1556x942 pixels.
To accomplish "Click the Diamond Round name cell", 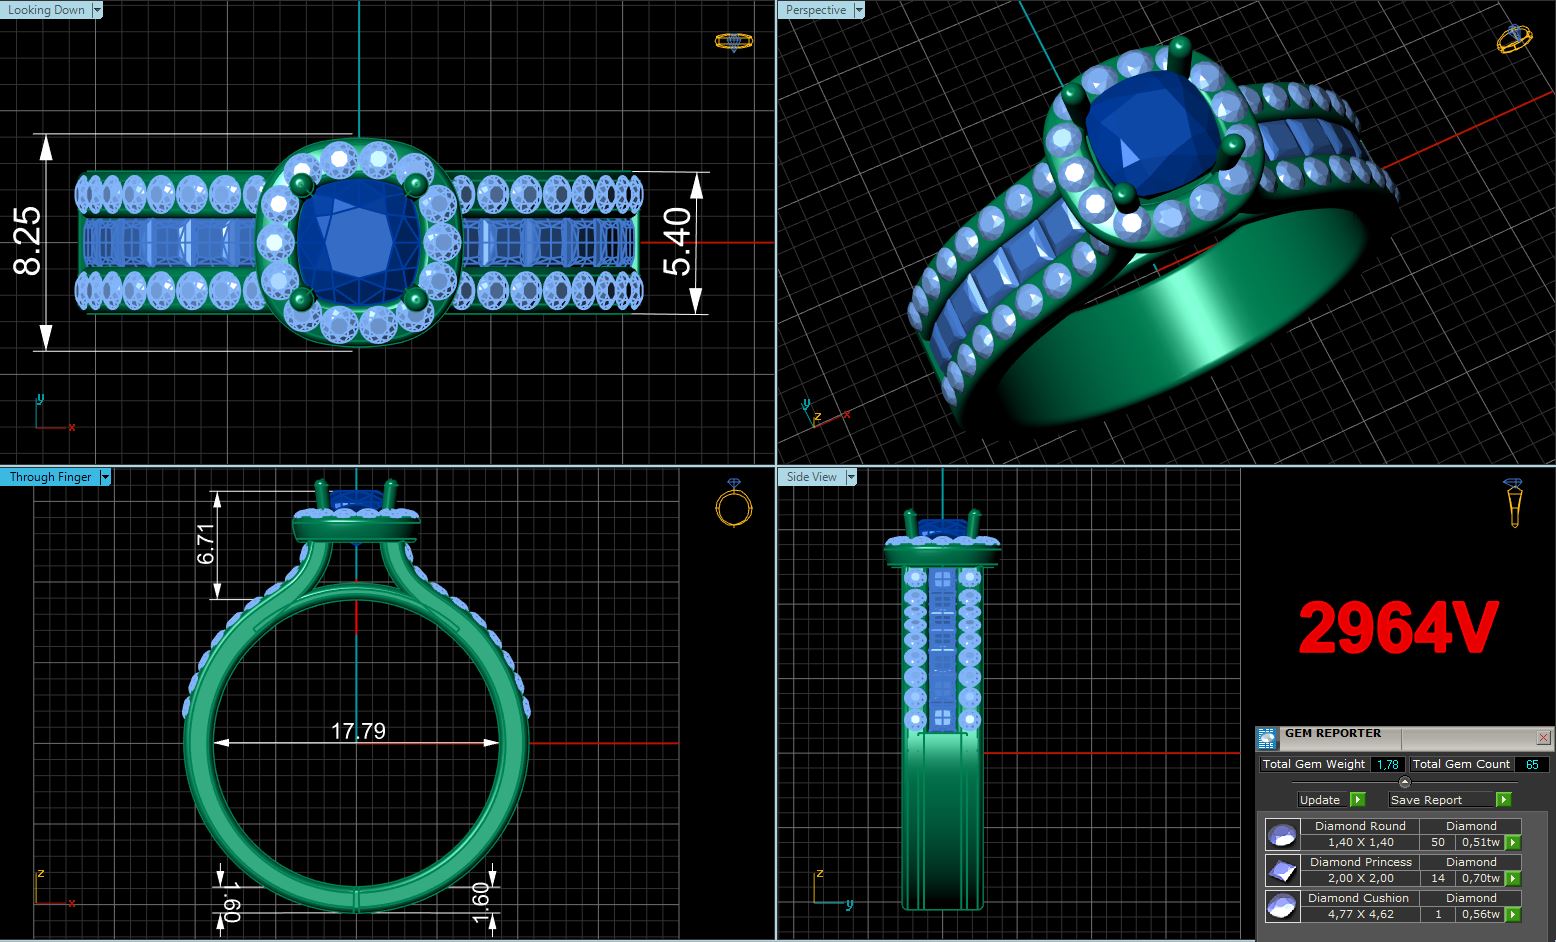I will coord(1360,826).
